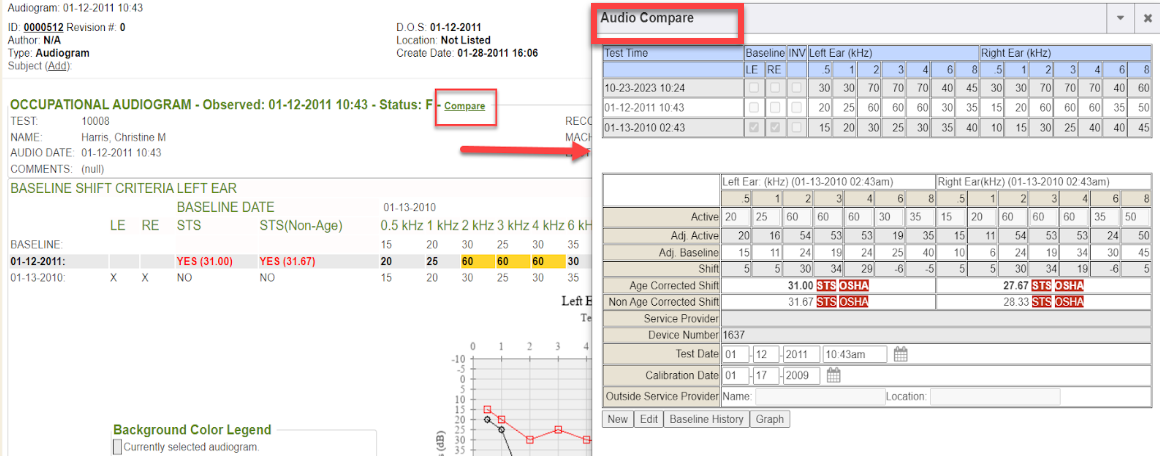1160x456 pixels.
Task: Click the Add subject link
Action: [58, 65]
